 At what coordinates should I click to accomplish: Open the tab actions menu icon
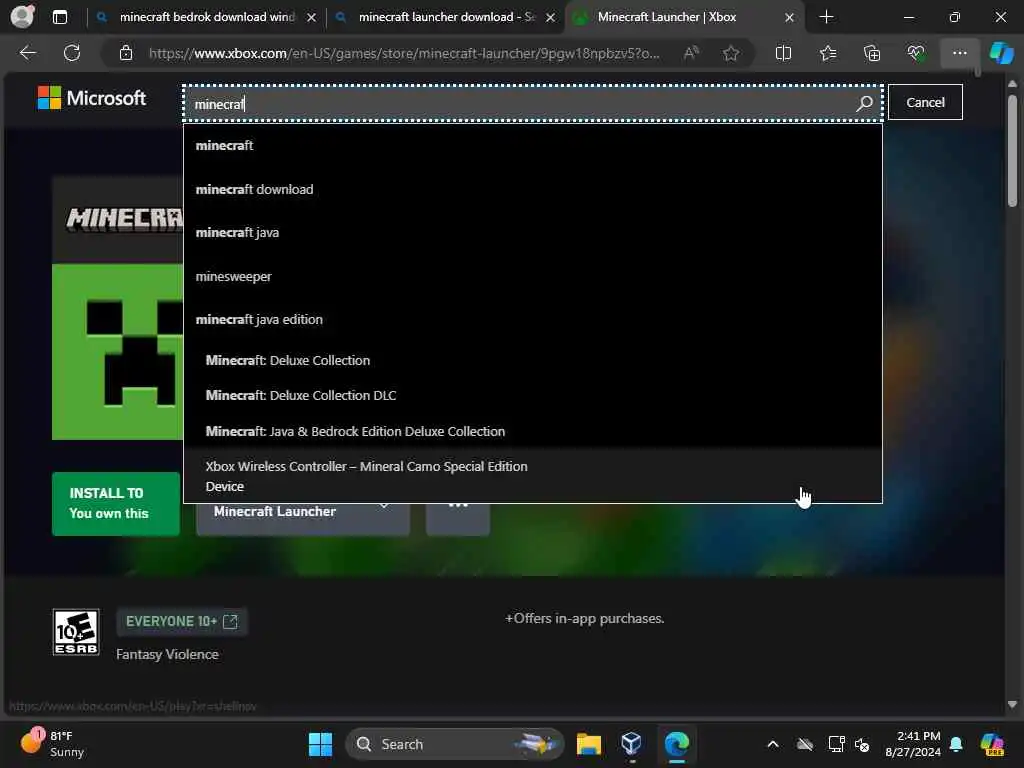pos(59,17)
